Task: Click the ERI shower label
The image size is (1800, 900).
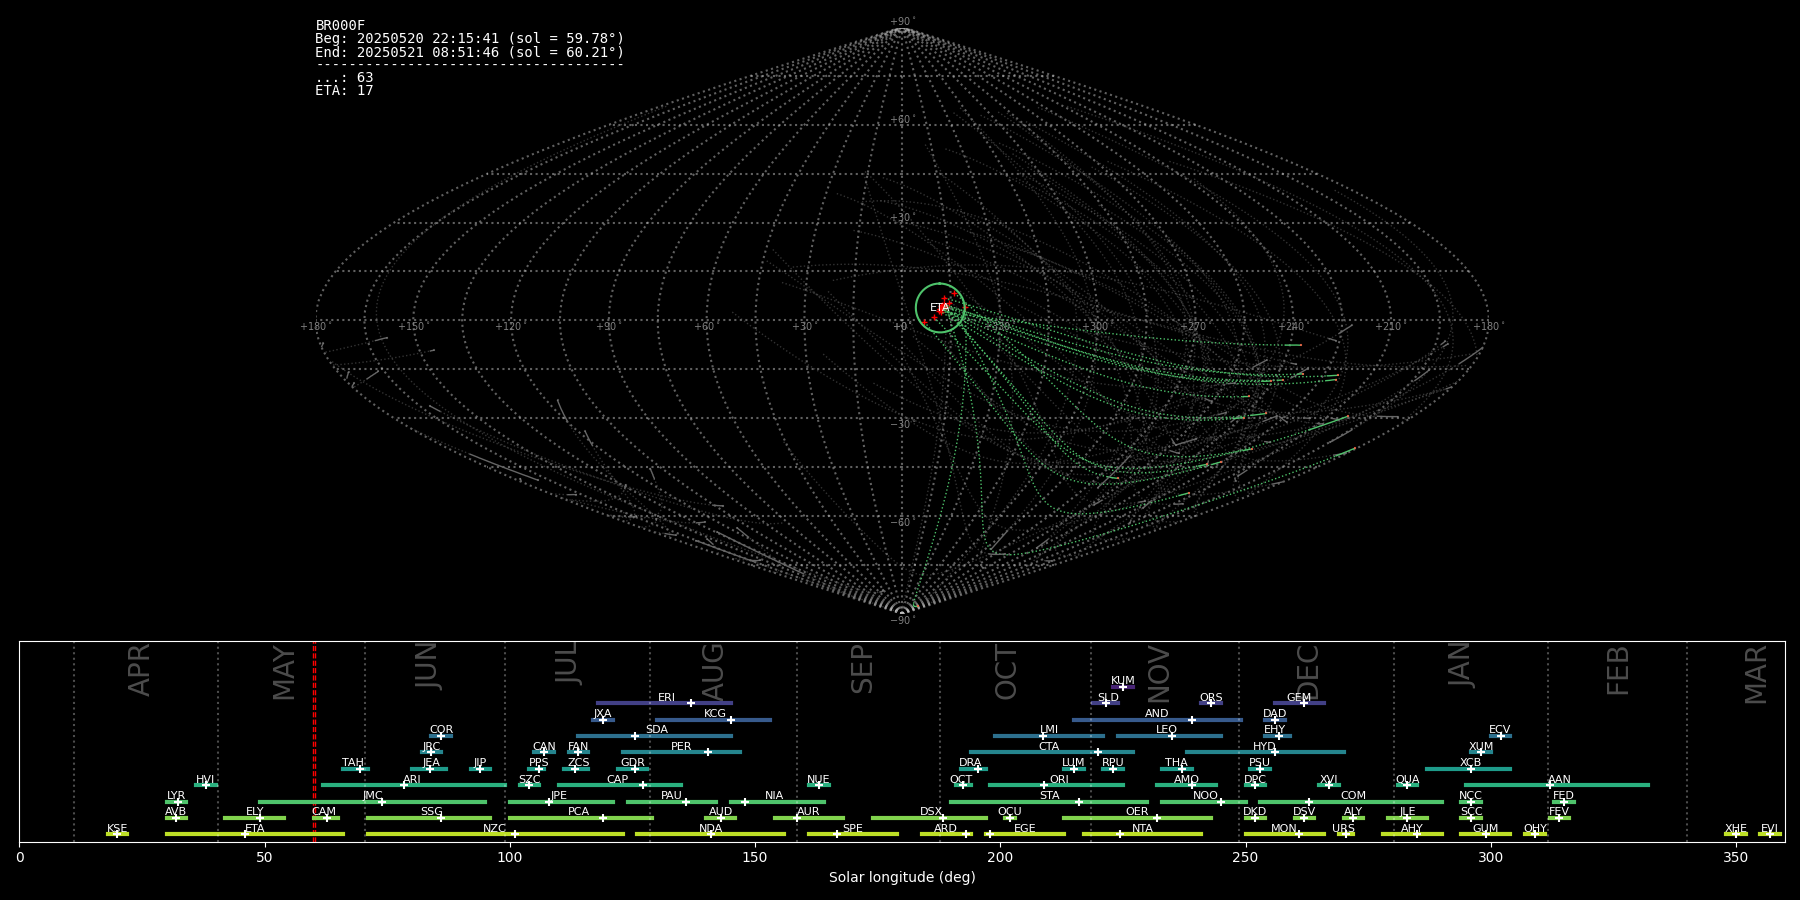Action: [x=666, y=697]
